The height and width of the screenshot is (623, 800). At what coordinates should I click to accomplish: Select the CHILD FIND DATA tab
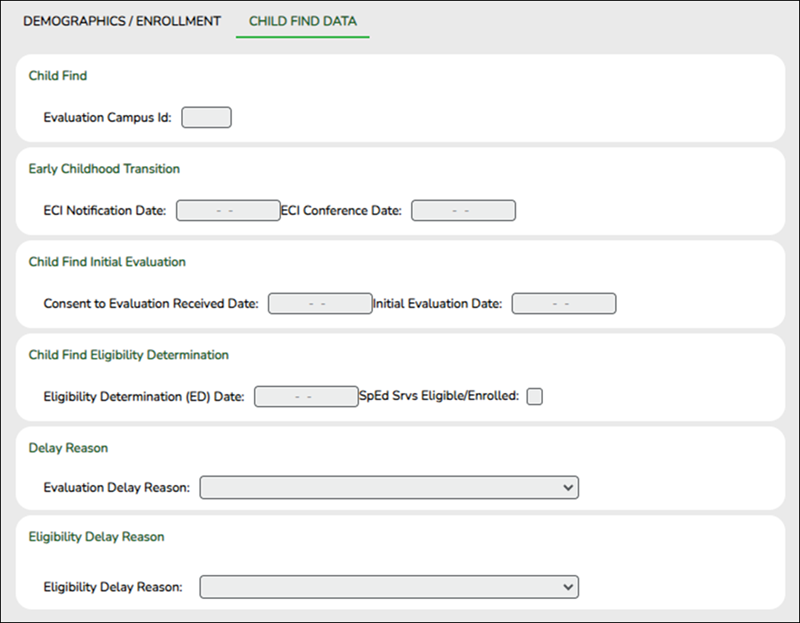pos(302,20)
